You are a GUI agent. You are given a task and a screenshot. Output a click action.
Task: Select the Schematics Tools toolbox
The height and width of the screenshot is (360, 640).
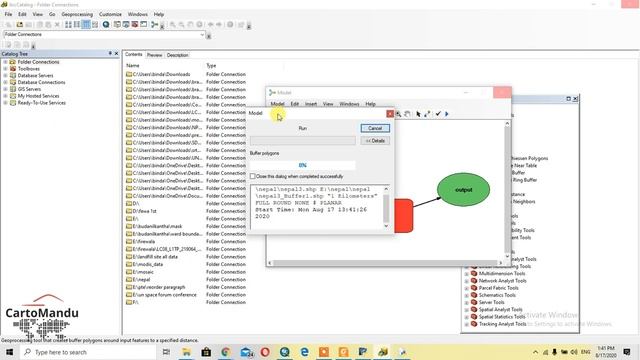click(497, 295)
